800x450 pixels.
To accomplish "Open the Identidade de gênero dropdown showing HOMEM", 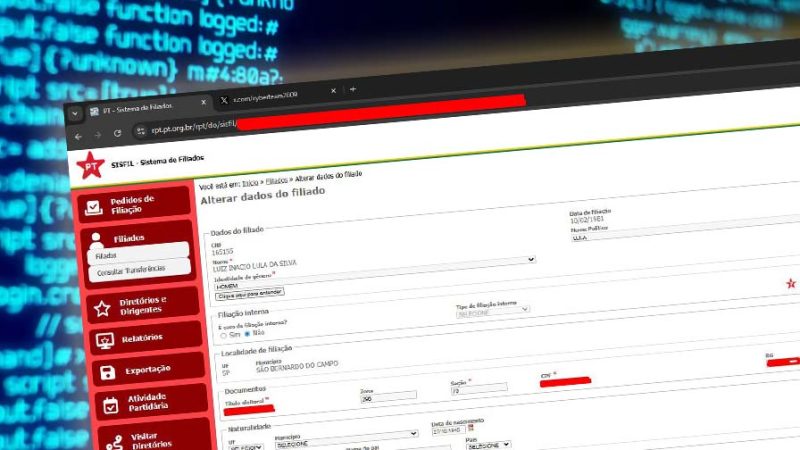I will pyautogui.click(x=374, y=273).
